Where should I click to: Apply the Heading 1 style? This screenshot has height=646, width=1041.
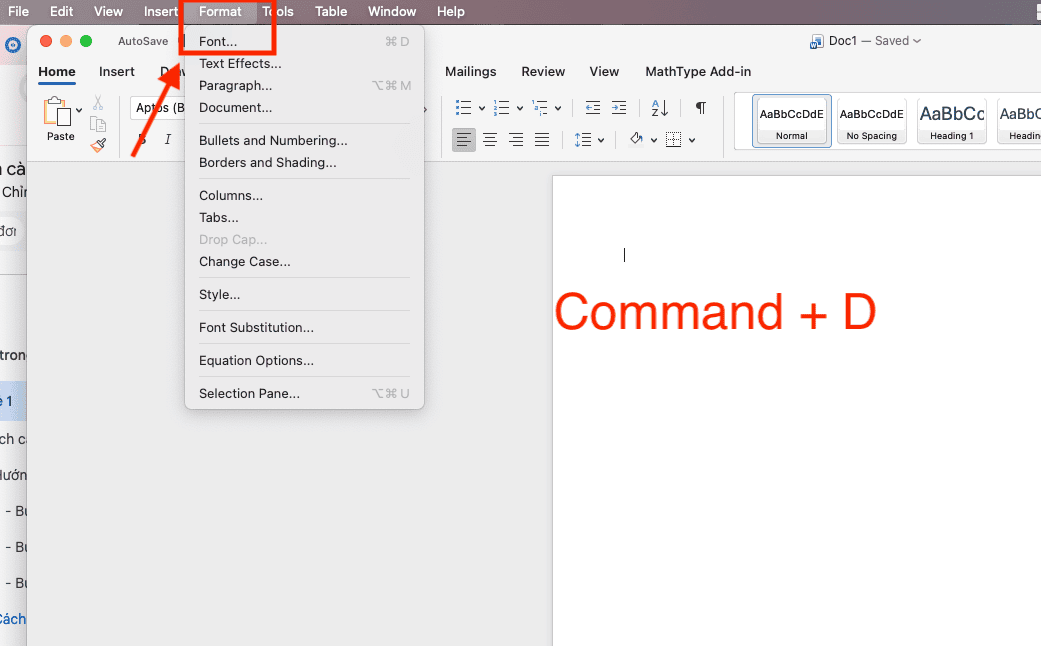[951, 121]
